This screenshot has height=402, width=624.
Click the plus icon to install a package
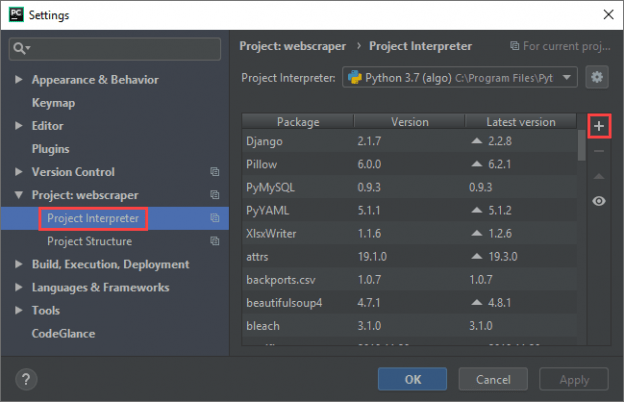coord(599,126)
